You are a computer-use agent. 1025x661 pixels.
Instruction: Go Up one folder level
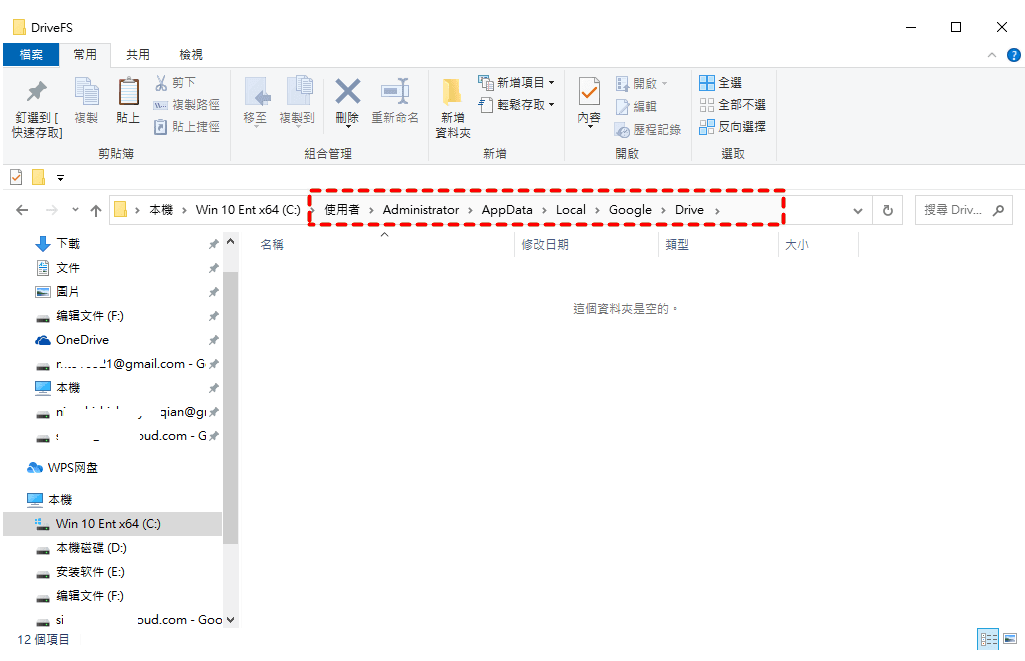coord(96,210)
